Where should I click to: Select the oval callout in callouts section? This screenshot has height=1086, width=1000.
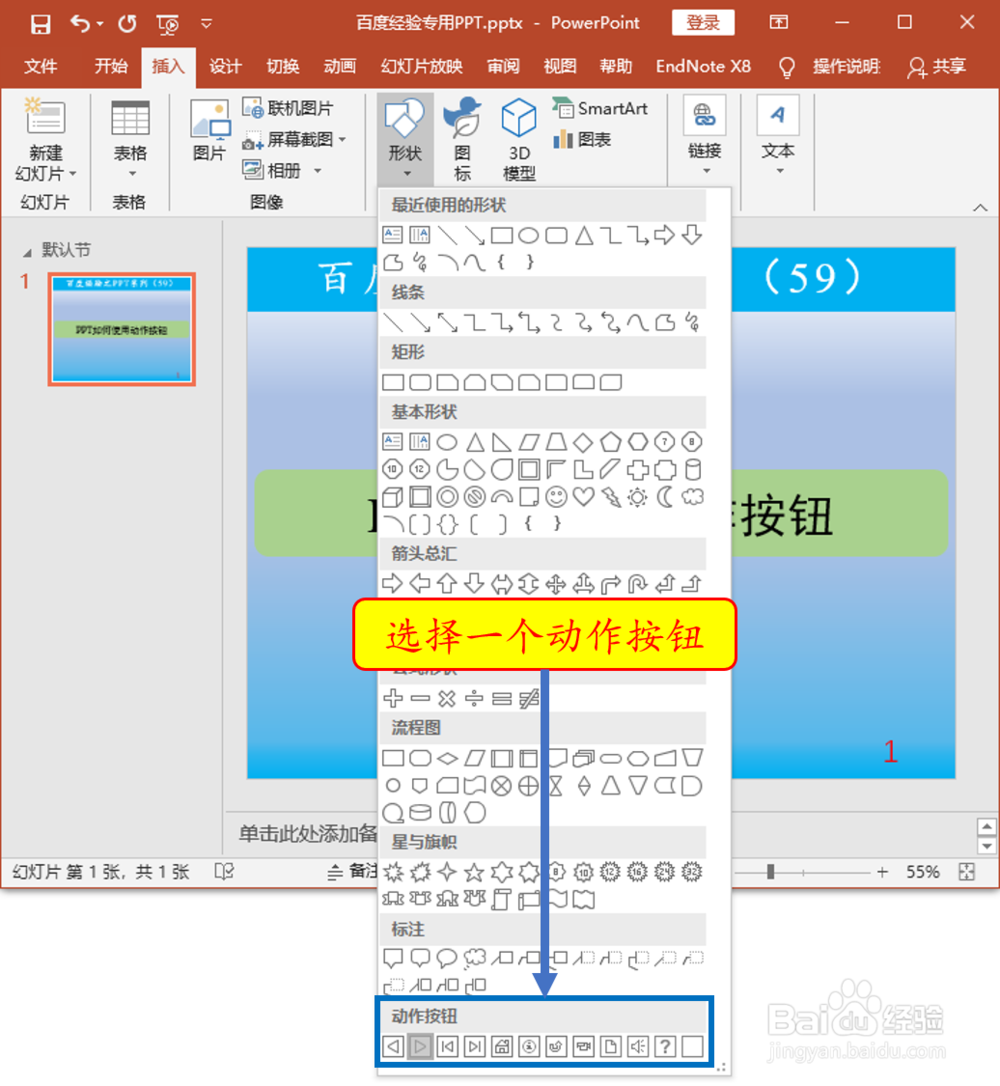[447, 958]
